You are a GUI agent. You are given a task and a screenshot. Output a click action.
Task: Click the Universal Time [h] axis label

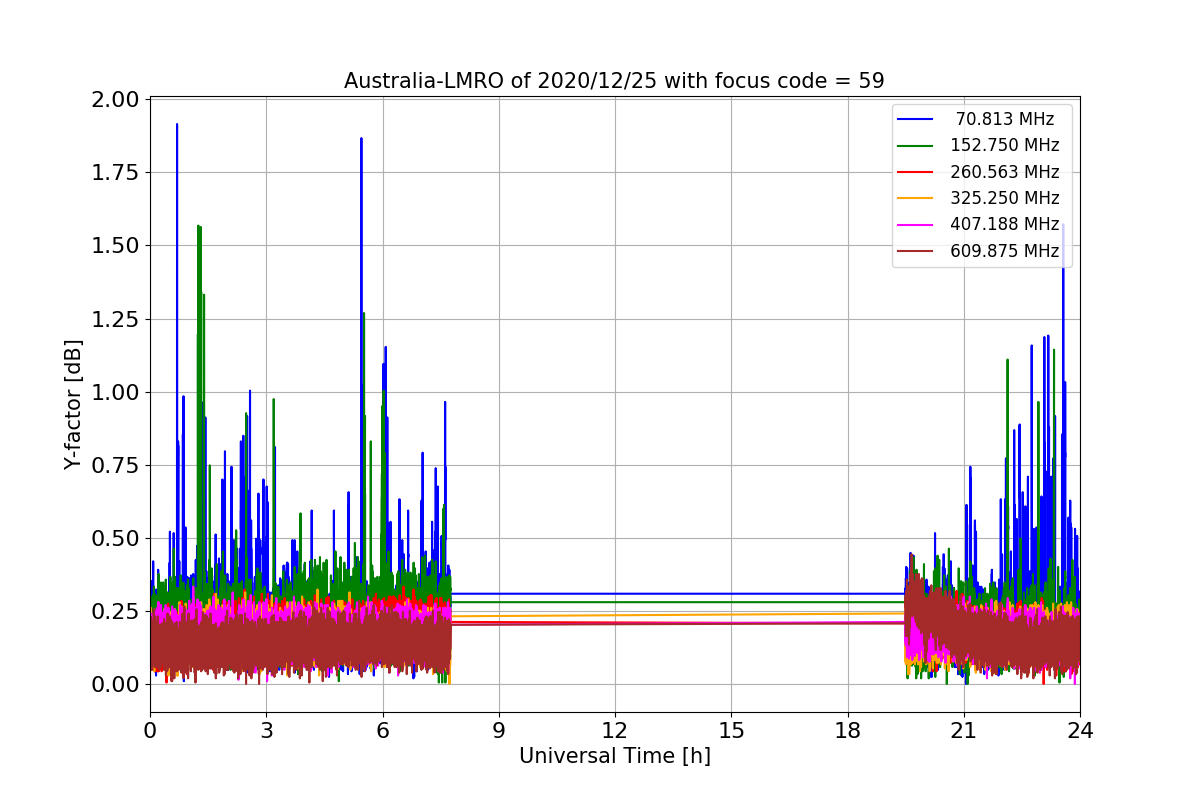(x=614, y=757)
